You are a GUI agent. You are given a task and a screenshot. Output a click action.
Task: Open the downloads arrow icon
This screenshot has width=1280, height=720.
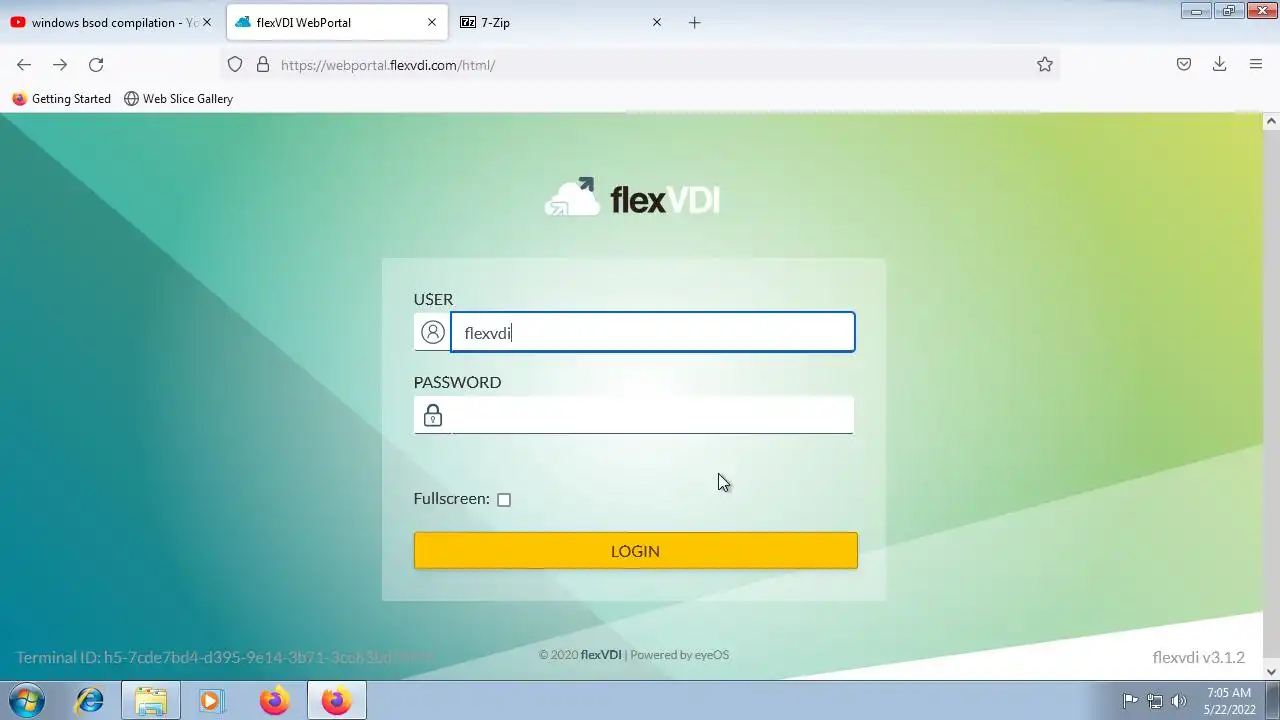(1220, 64)
